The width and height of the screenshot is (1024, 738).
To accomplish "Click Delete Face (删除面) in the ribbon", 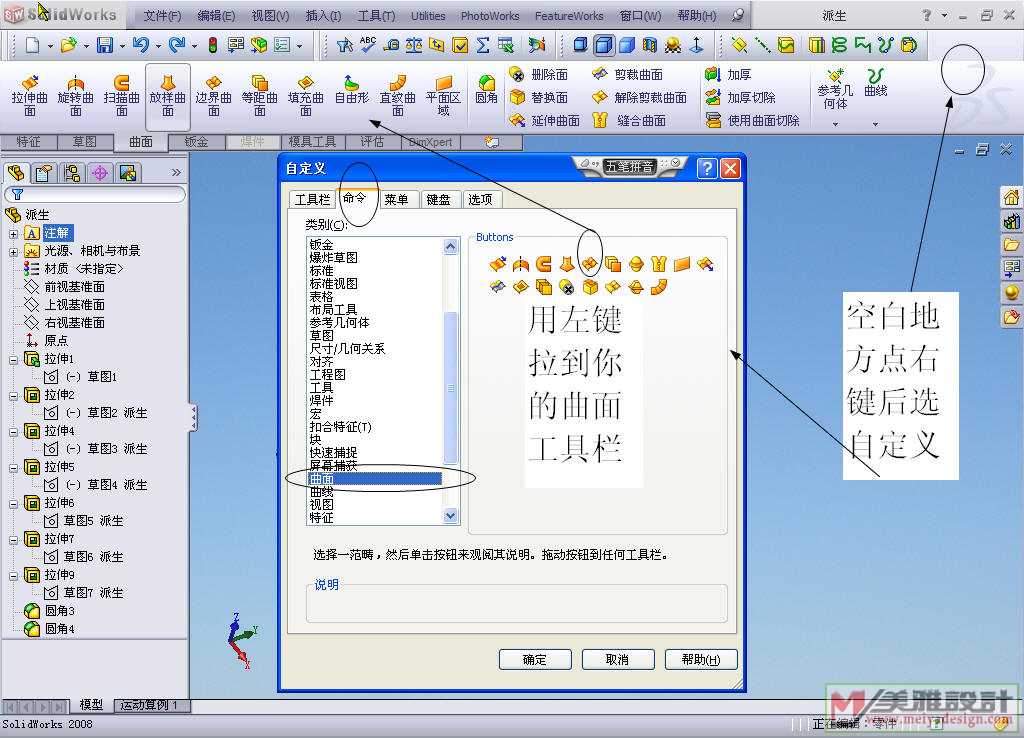I will pos(539,74).
